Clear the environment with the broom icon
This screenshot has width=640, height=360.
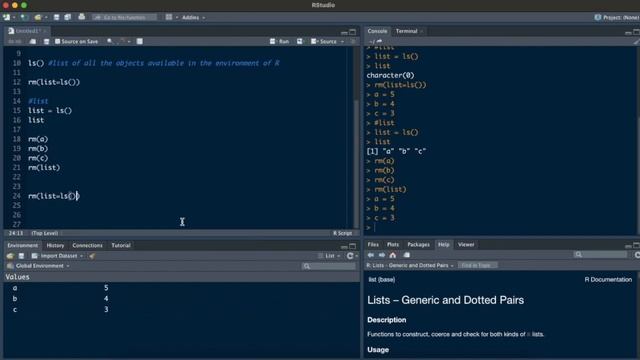coord(92,256)
